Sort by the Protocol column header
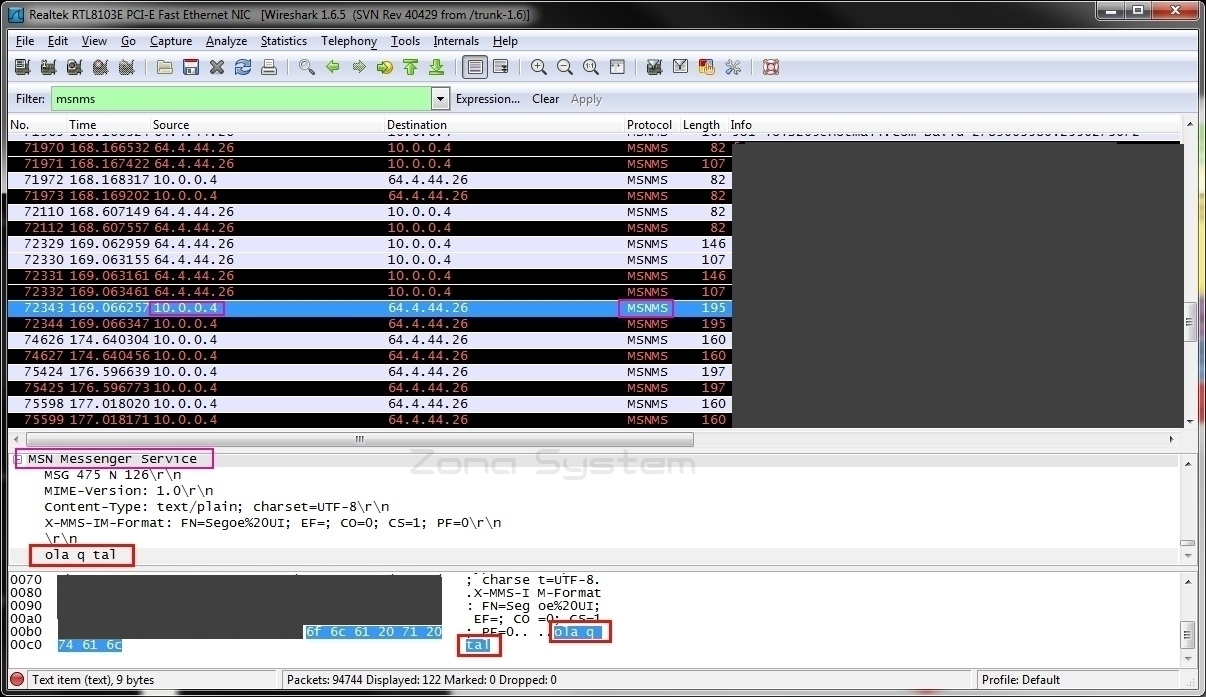 pos(651,125)
